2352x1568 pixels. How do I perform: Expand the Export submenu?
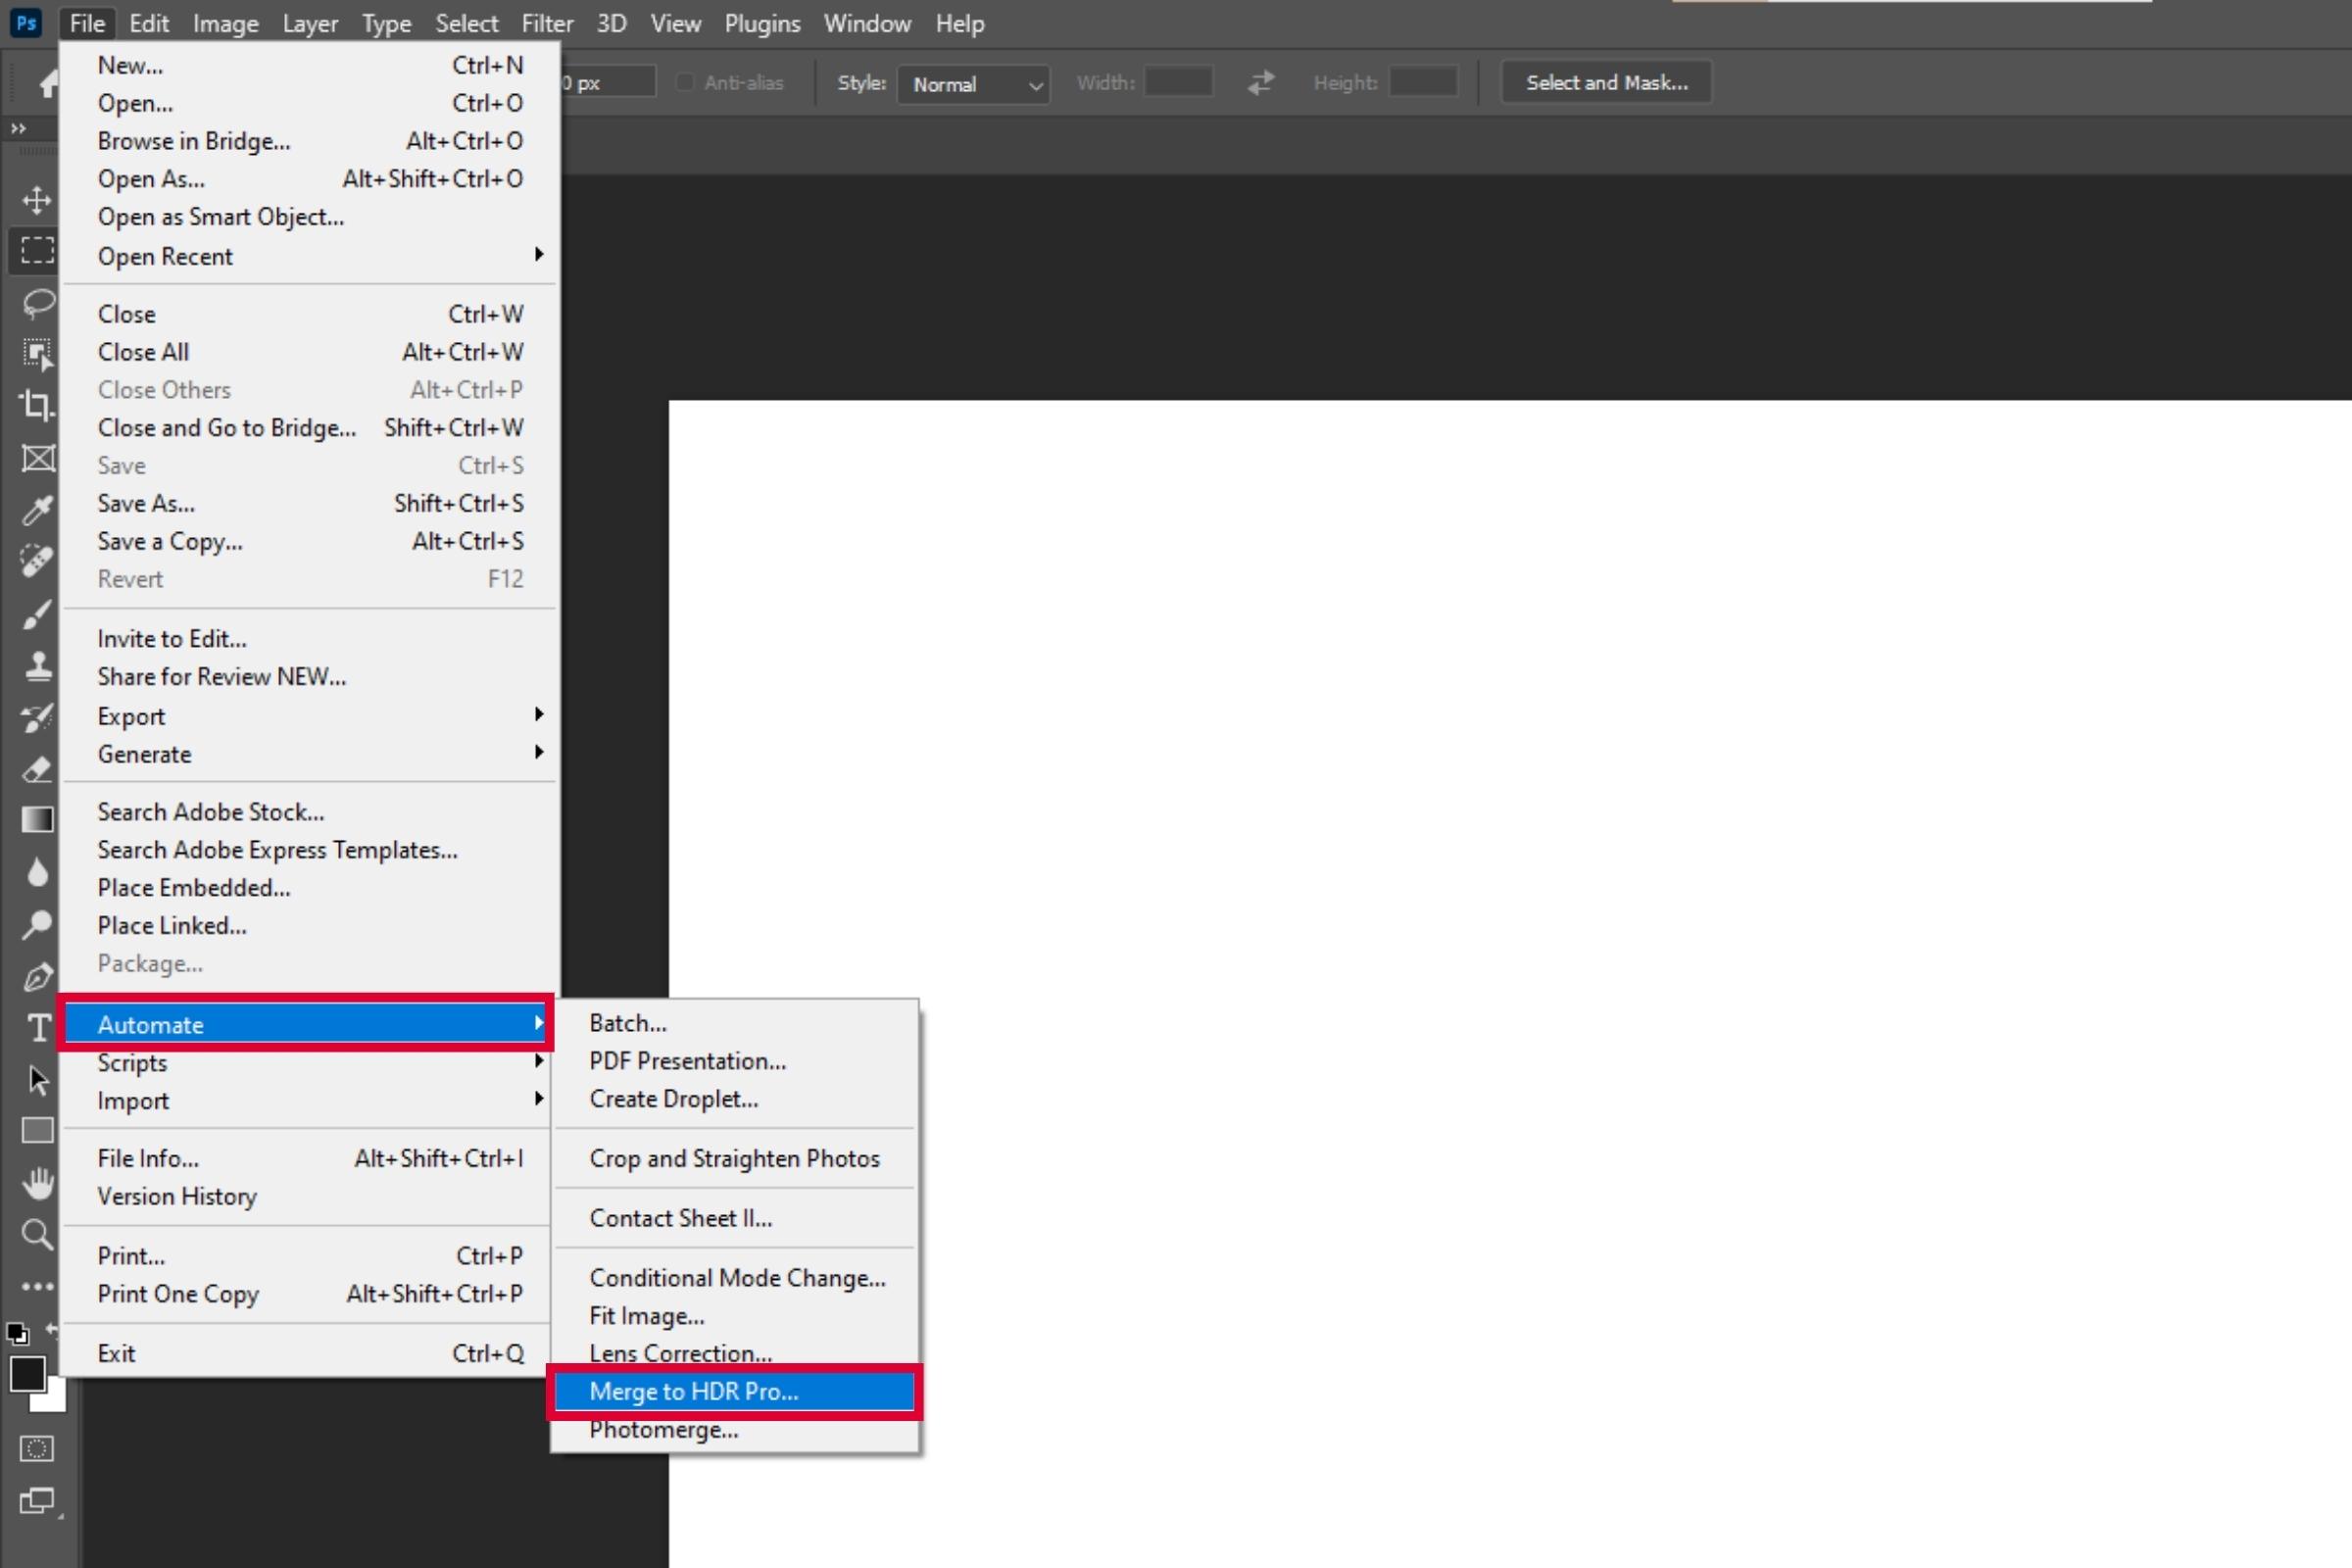(310, 716)
